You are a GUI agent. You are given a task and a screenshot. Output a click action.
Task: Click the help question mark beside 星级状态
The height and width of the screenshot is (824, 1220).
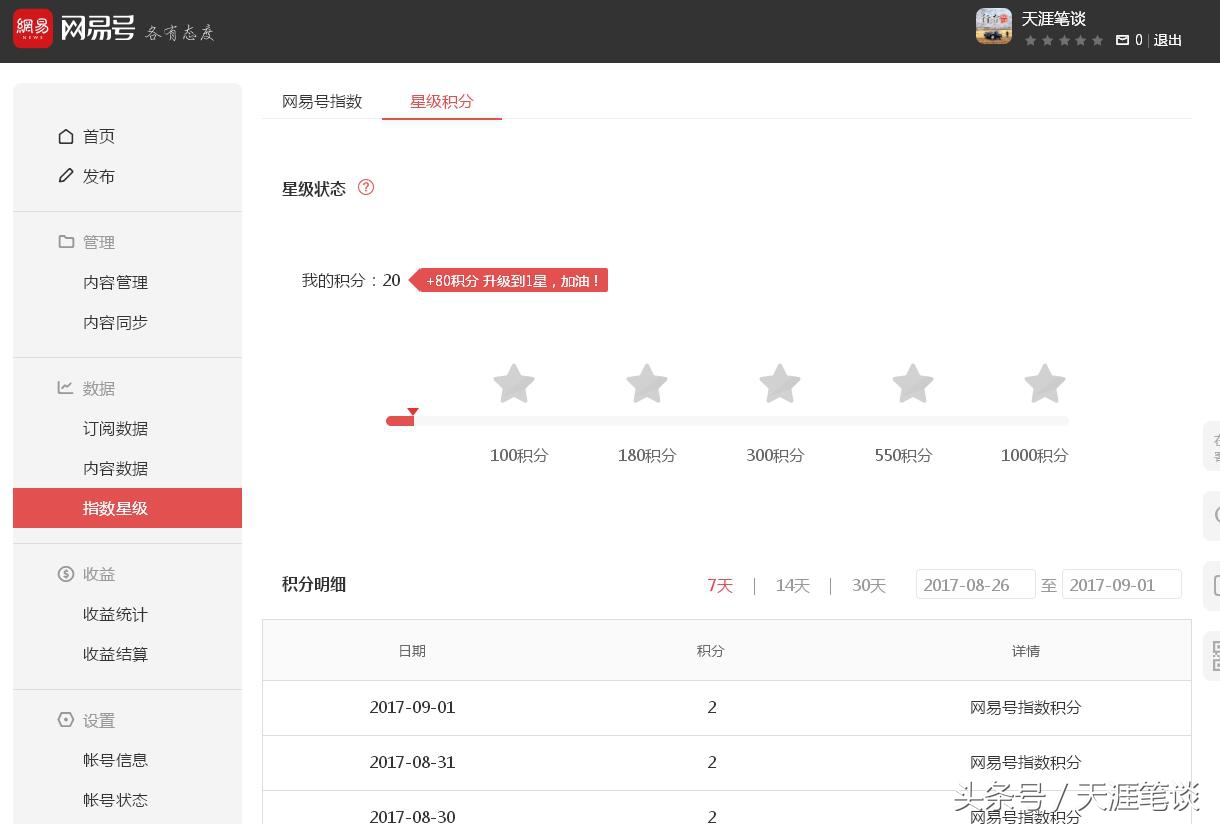pyautogui.click(x=366, y=187)
